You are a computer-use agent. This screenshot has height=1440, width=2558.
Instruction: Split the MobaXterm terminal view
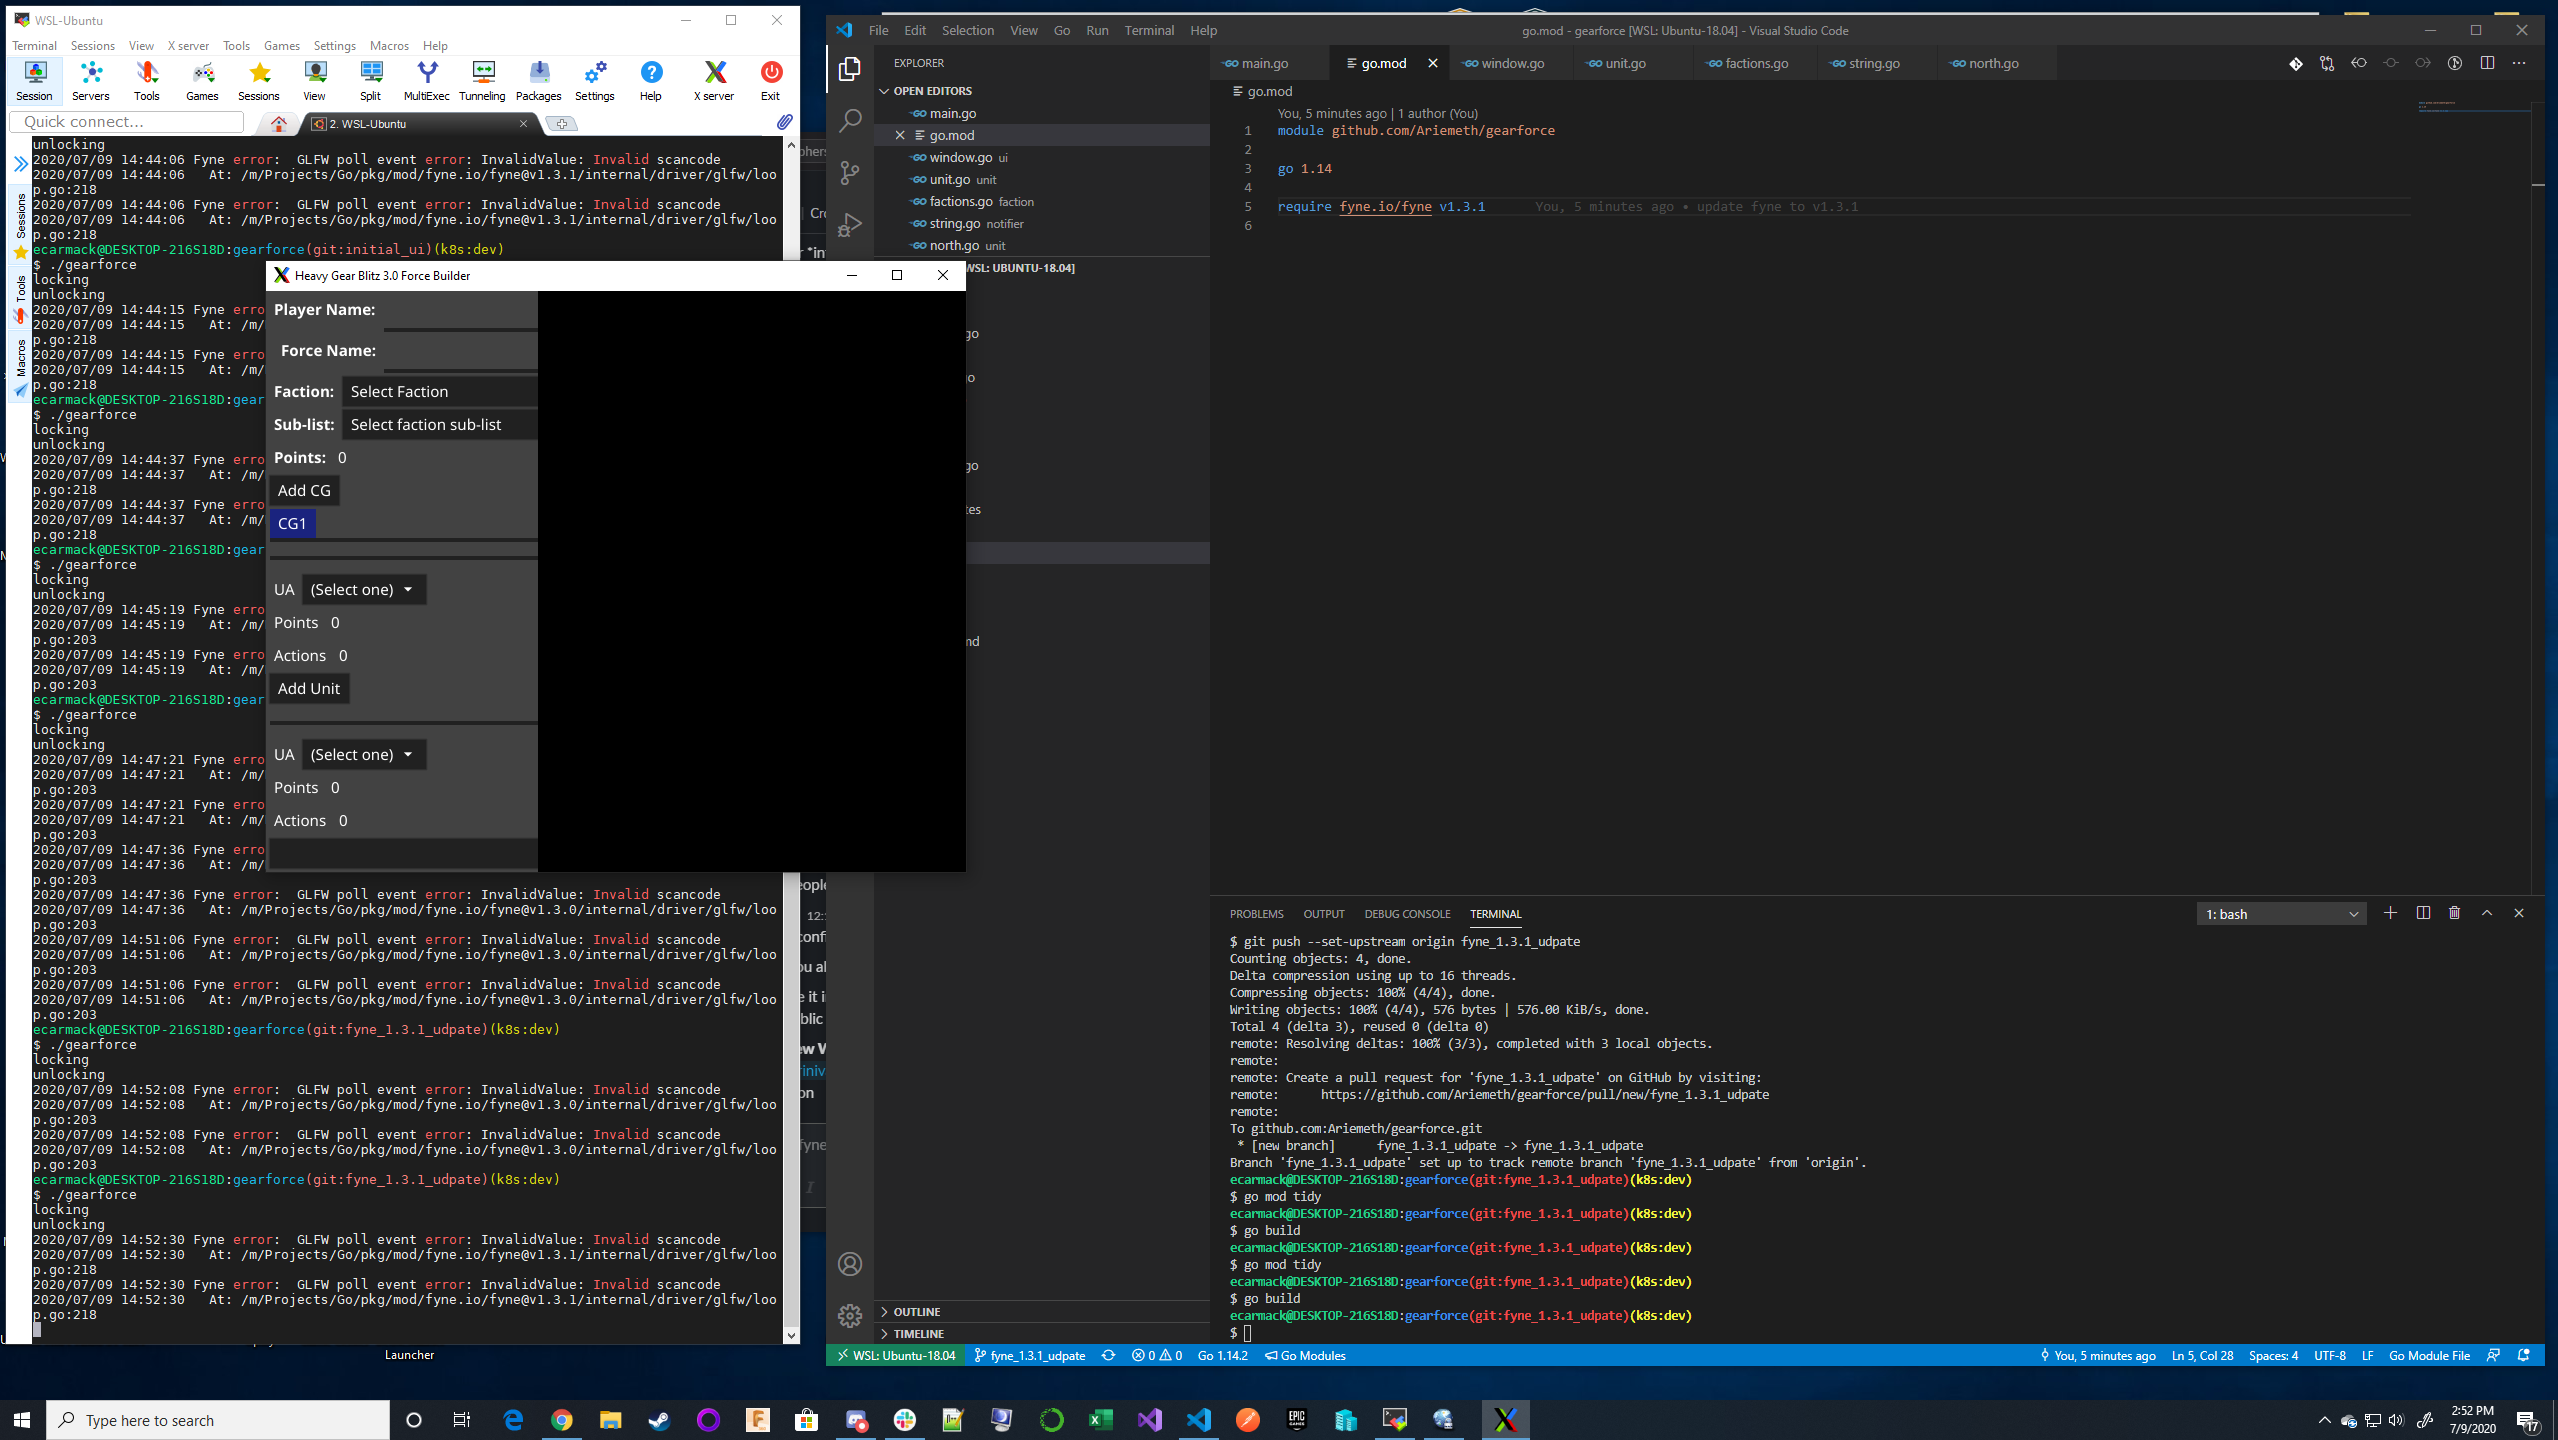pos(370,80)
